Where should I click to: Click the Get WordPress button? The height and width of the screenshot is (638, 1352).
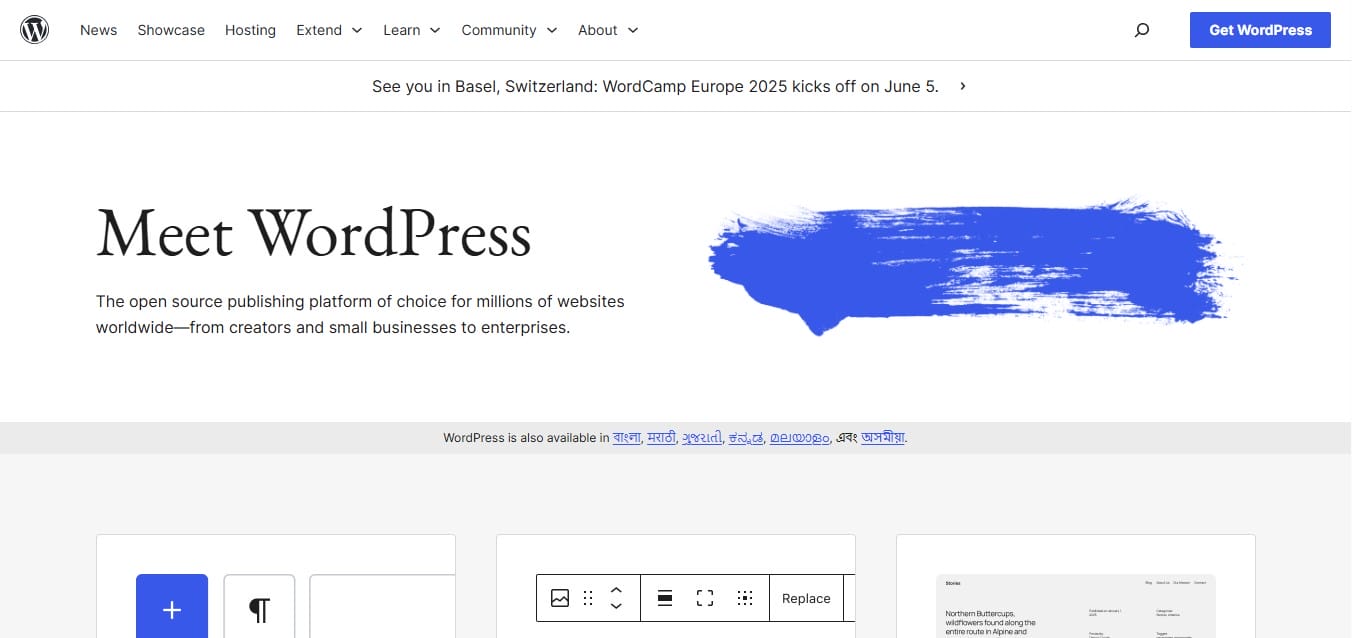click(x=1259, y=30)
